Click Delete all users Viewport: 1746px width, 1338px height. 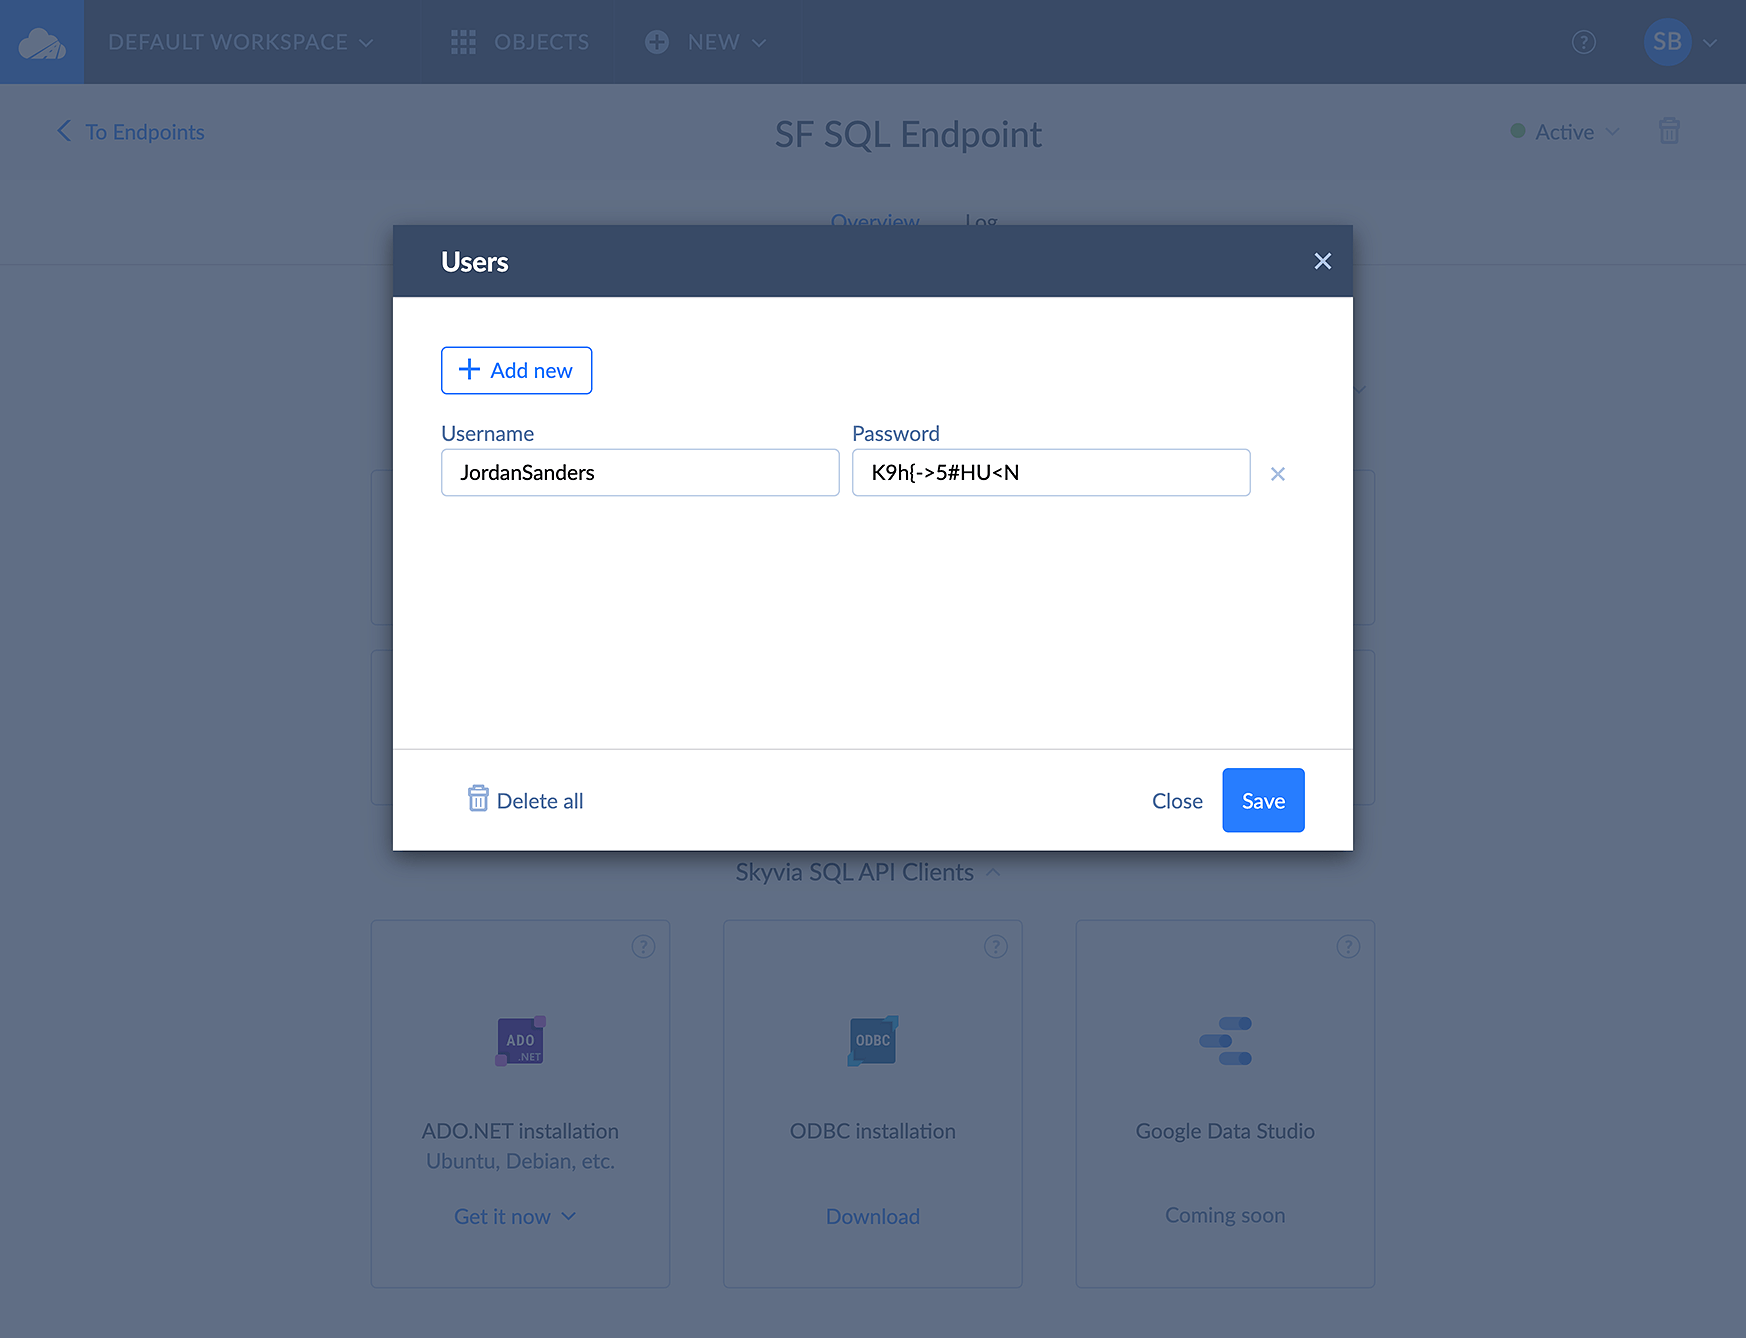coord(526,800)
